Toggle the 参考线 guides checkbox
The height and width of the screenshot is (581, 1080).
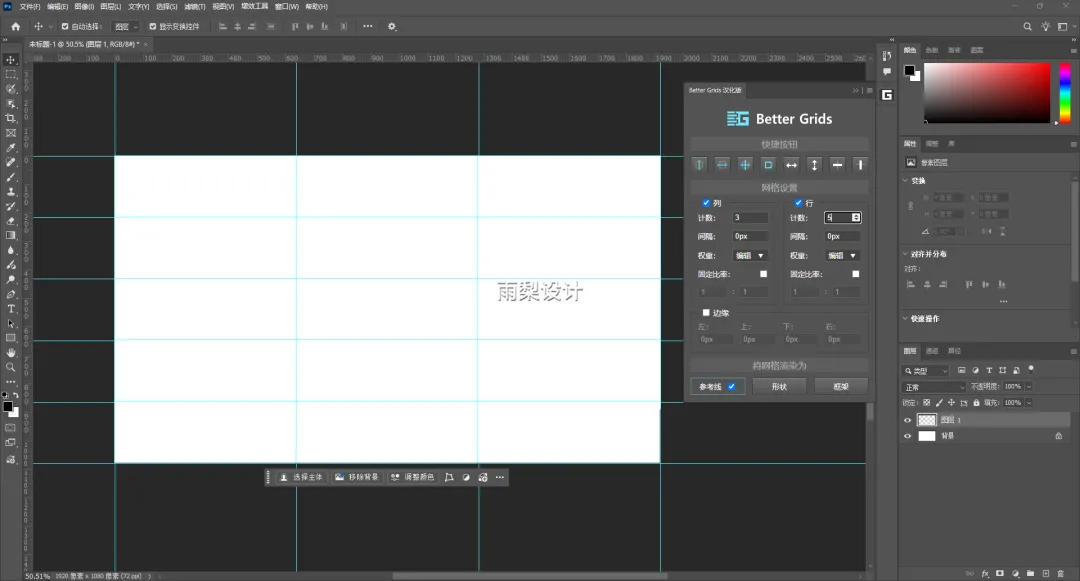731,386
